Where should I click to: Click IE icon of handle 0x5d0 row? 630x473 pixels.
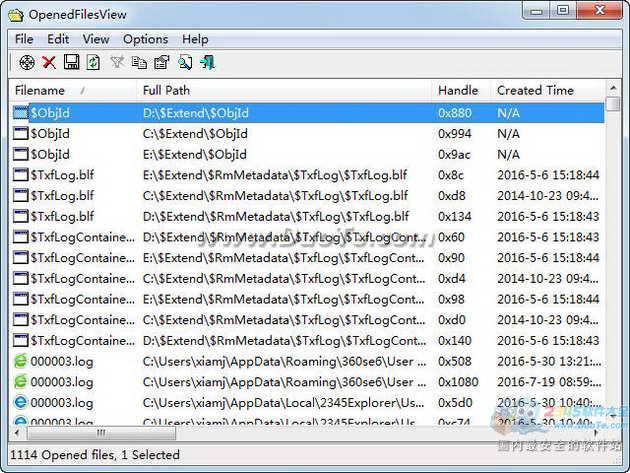click(20, 403)
